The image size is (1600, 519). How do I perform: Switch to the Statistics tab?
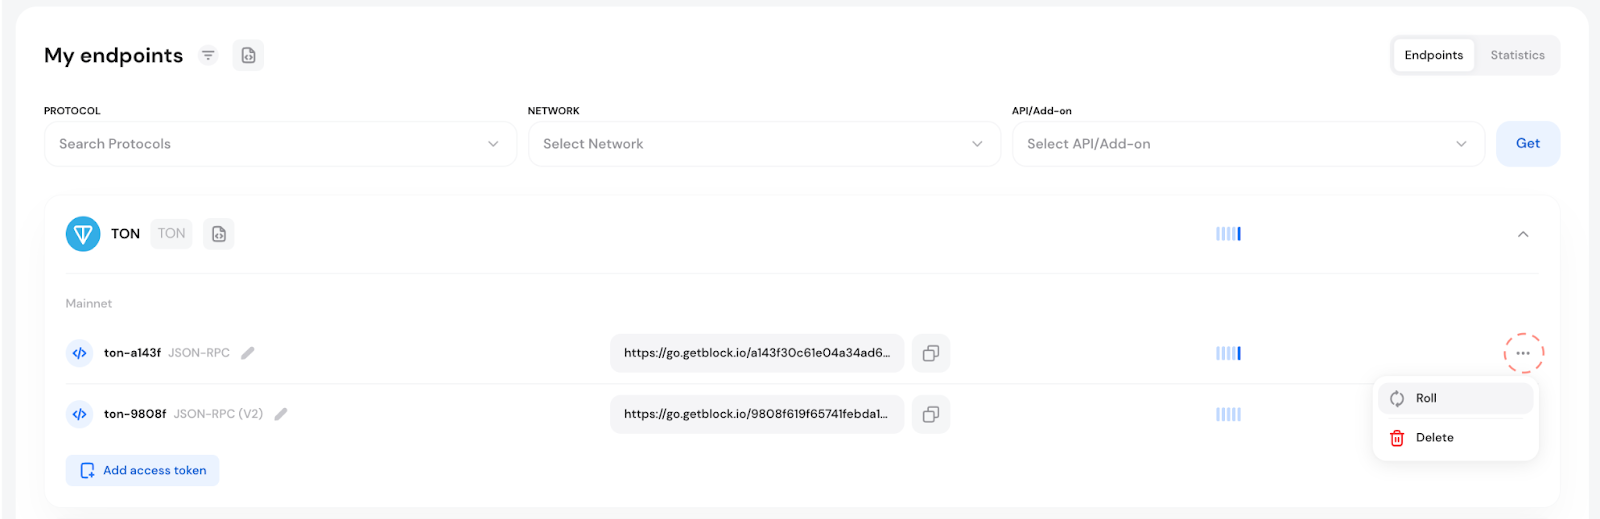pyautogui.click(x=1517, y=55)
